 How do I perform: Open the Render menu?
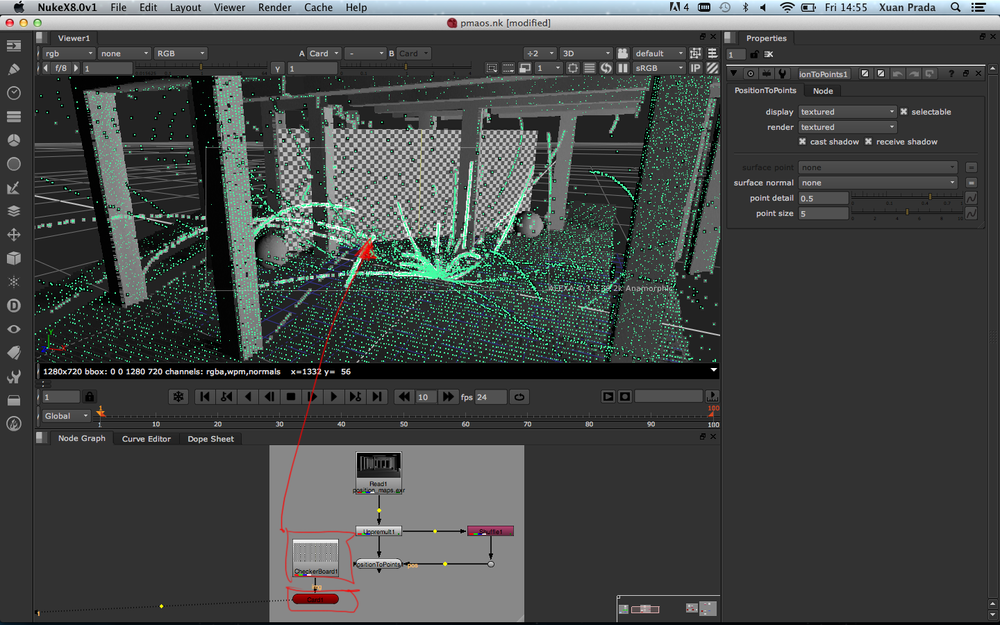click(275, 7)
